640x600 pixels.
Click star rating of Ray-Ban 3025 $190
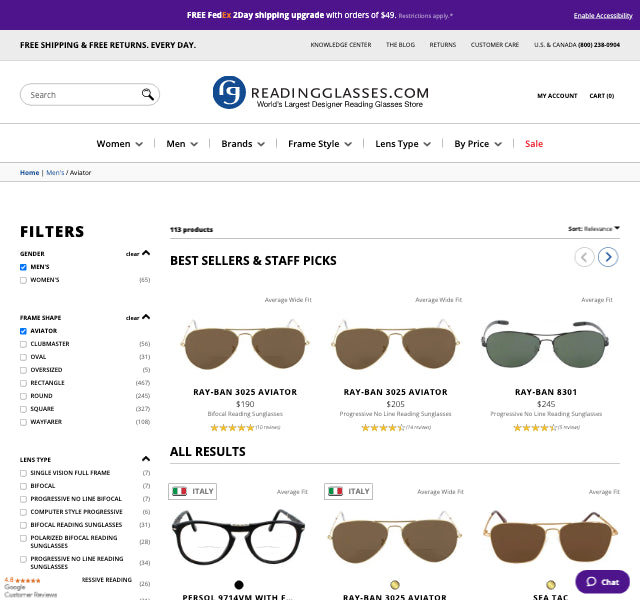[232, 428]
